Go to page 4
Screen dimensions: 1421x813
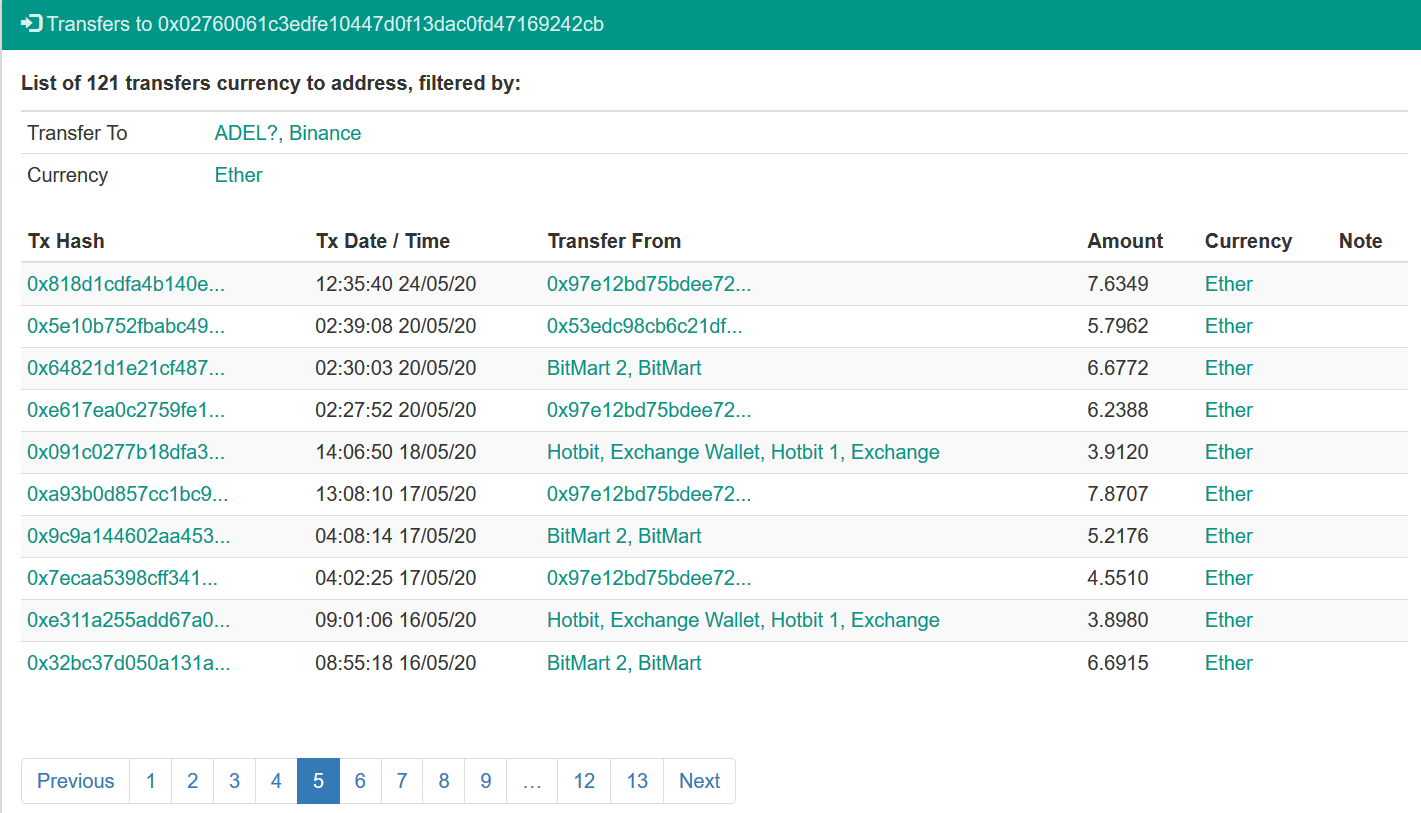coord(277,781)
